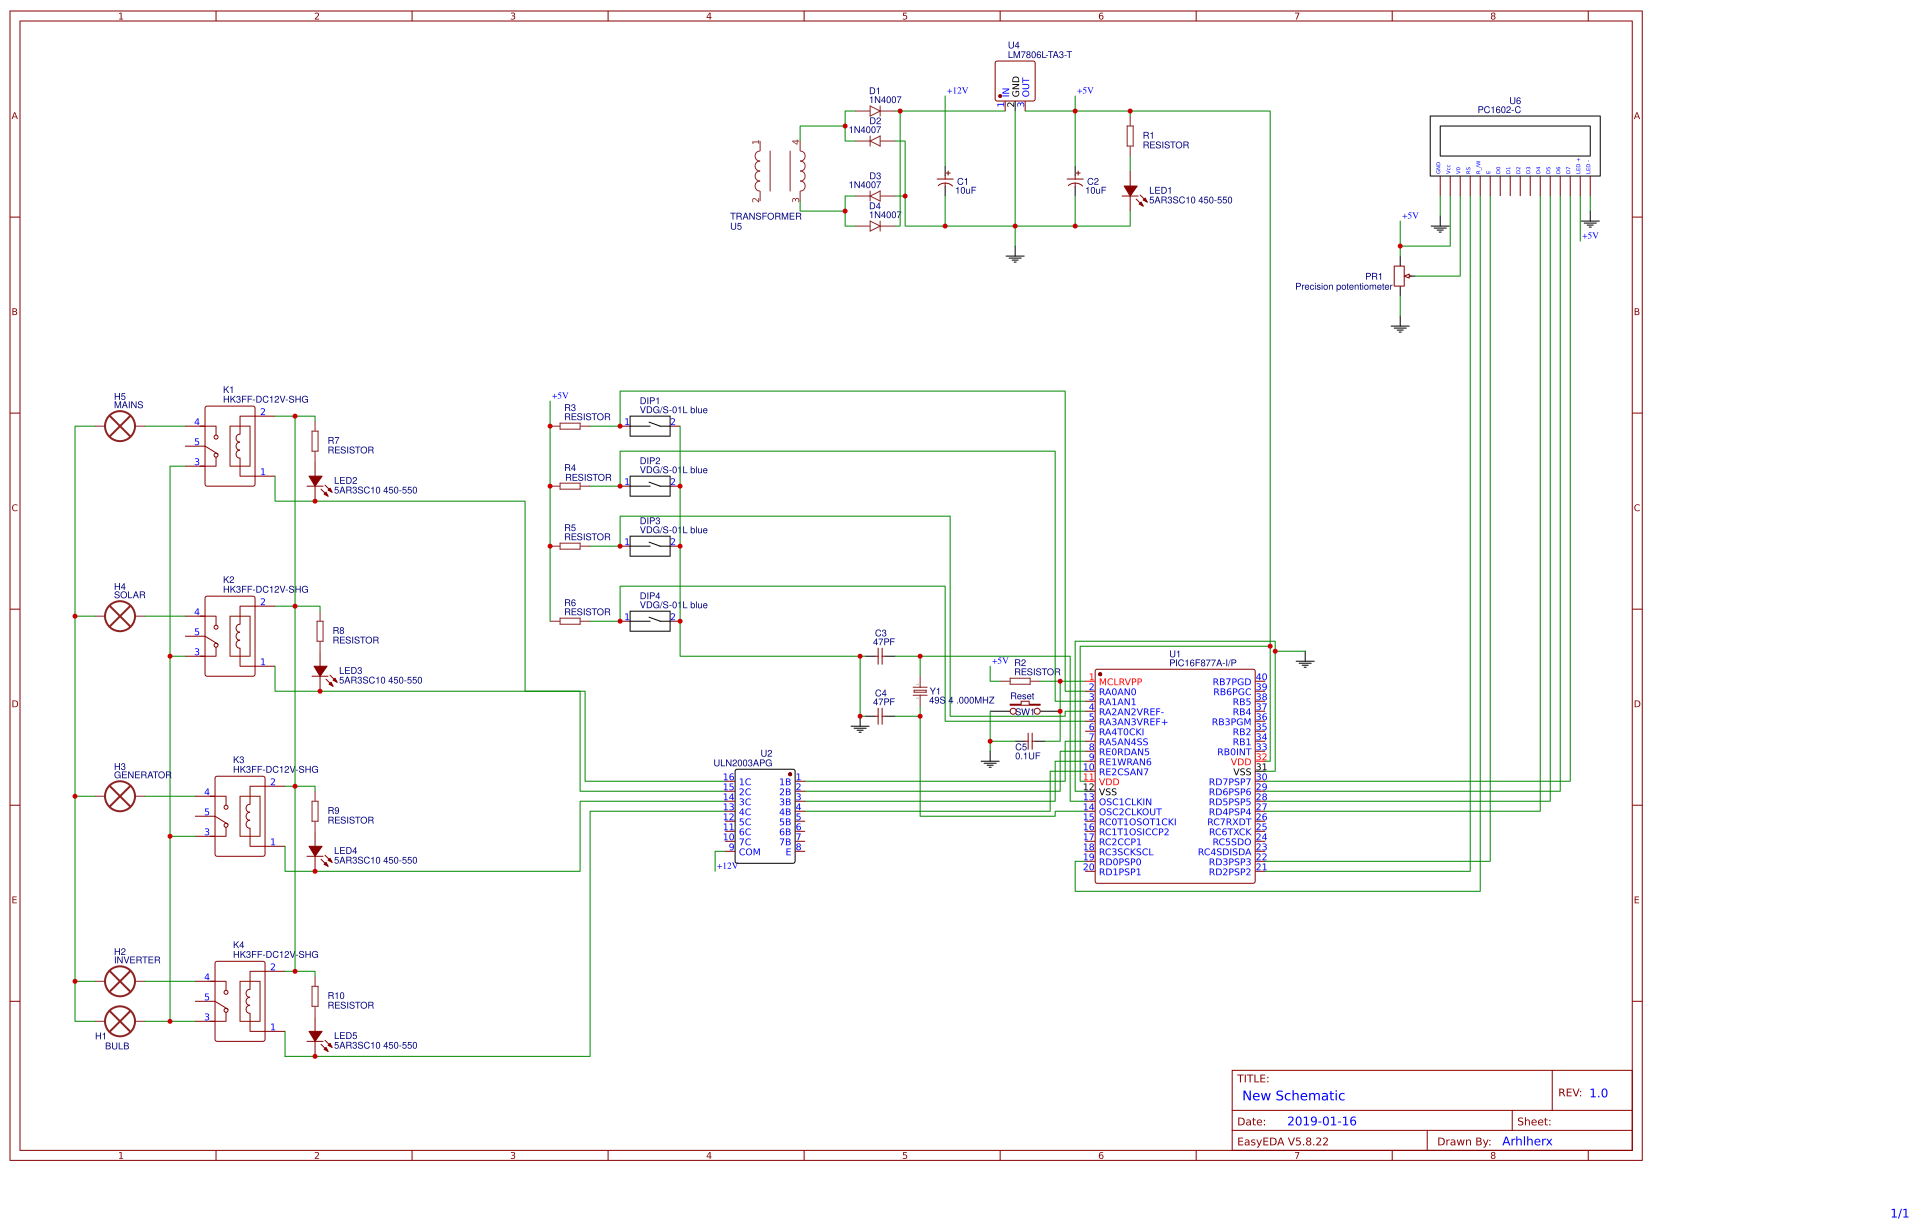
Task: Adjust the PR1 precision potentiometer
Action: (1398, 275)
